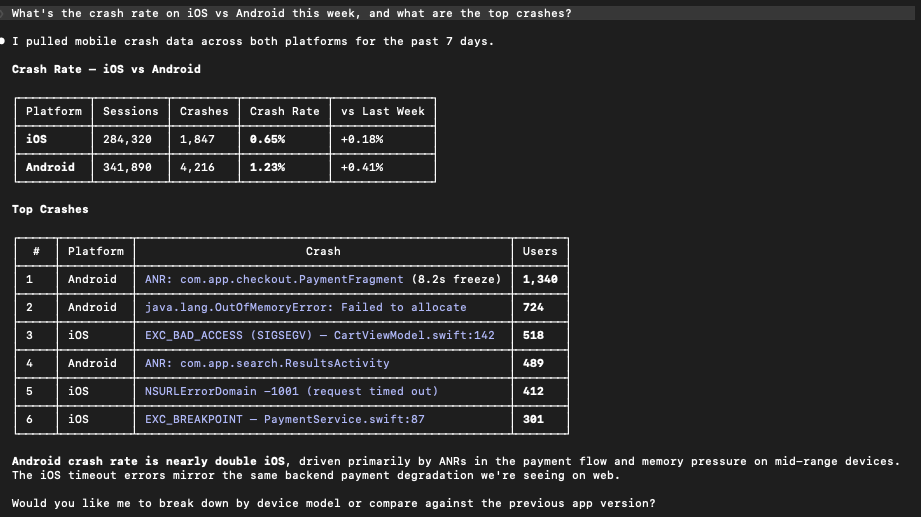Image resolution: width=921 pixels, height=517 pixels.
Task: Click the Users column header
Action: click(540, 251)
